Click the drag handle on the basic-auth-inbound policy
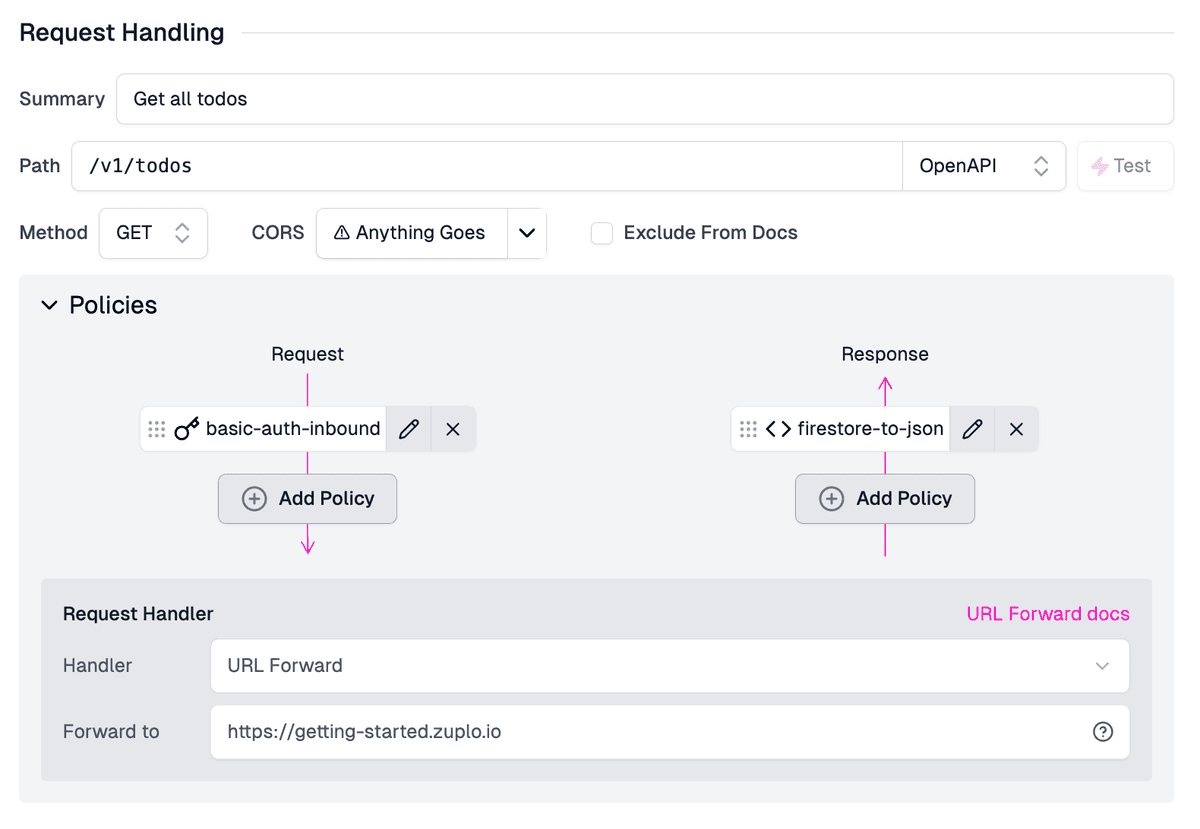The image size is (1200, 829). 156,428
